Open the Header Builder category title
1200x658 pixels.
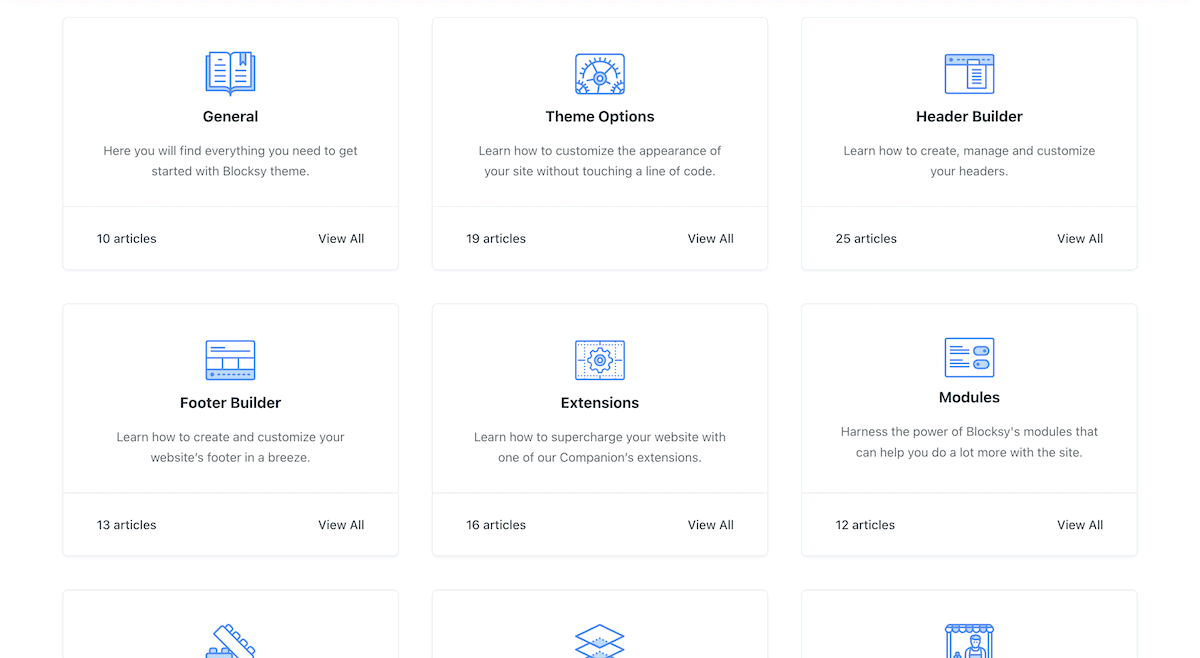click(x=969, y=116)
